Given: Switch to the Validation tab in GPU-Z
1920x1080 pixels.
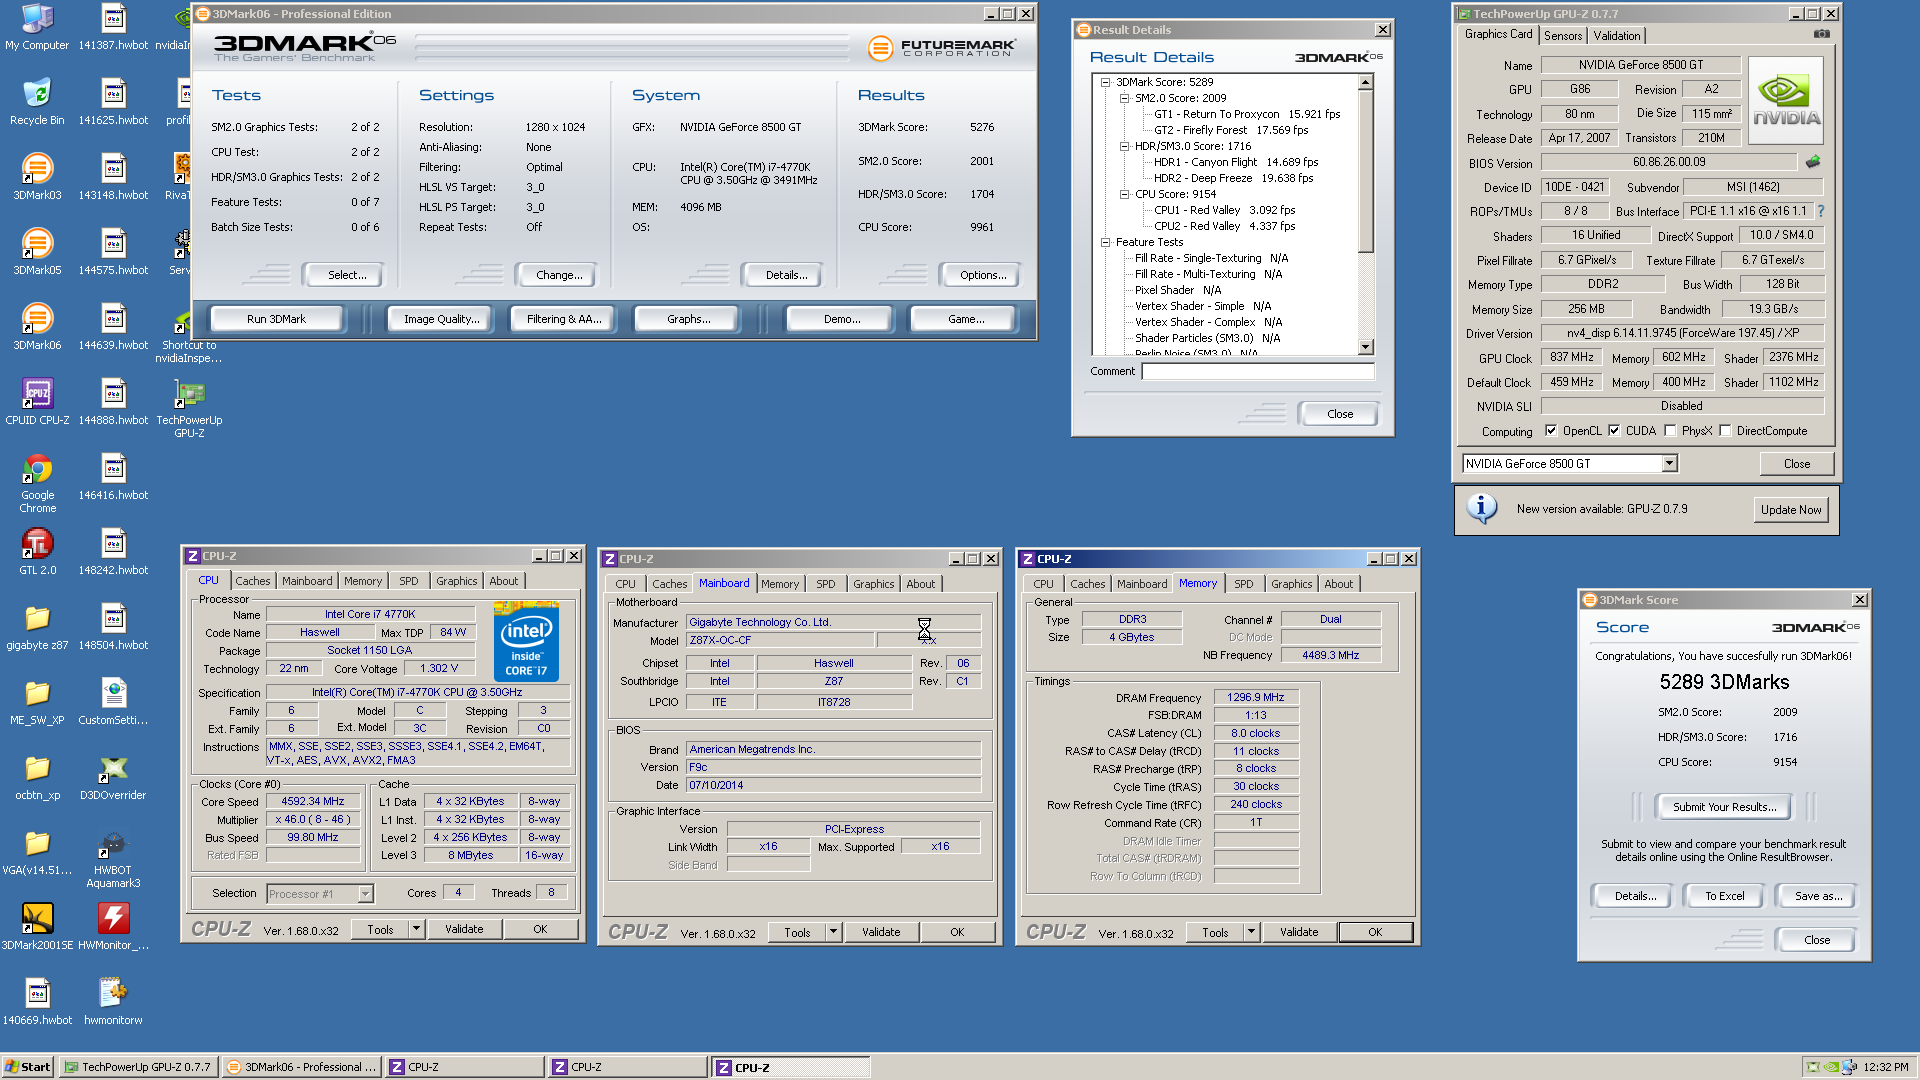Looking at the screenshot, I should [1616, 35].
